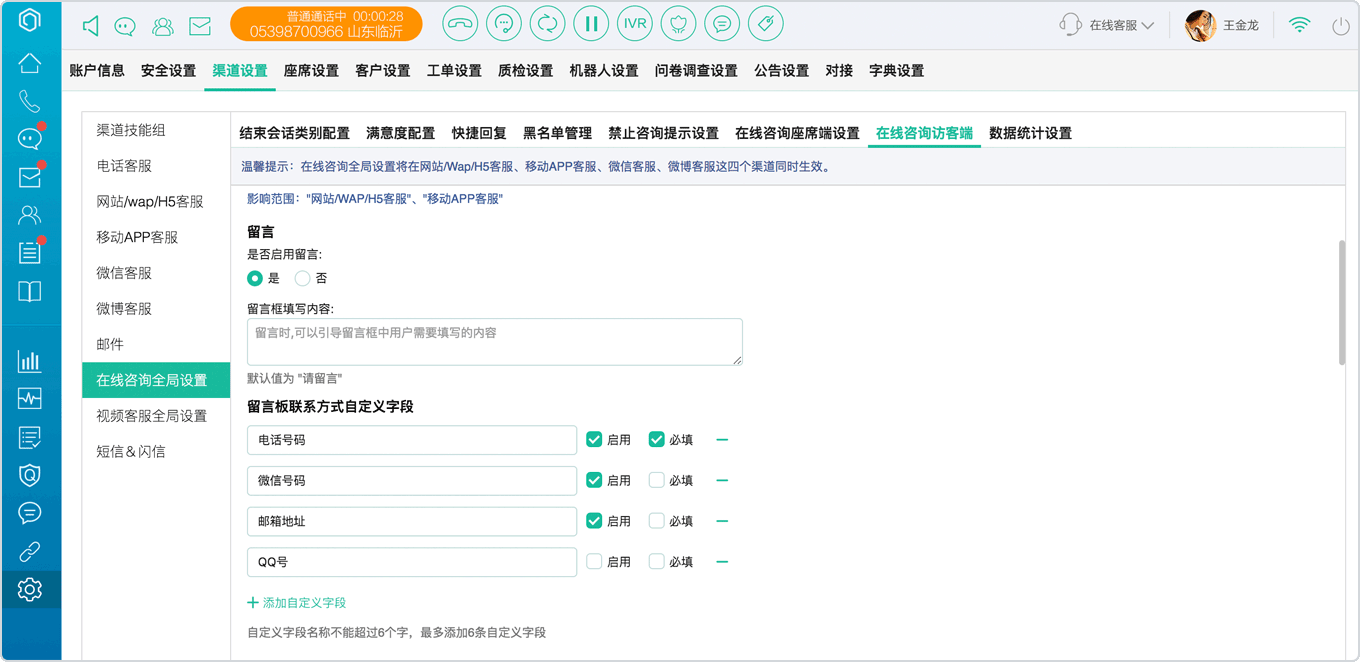
Task: Click the speaker volume icon
Action: point(91,26)
